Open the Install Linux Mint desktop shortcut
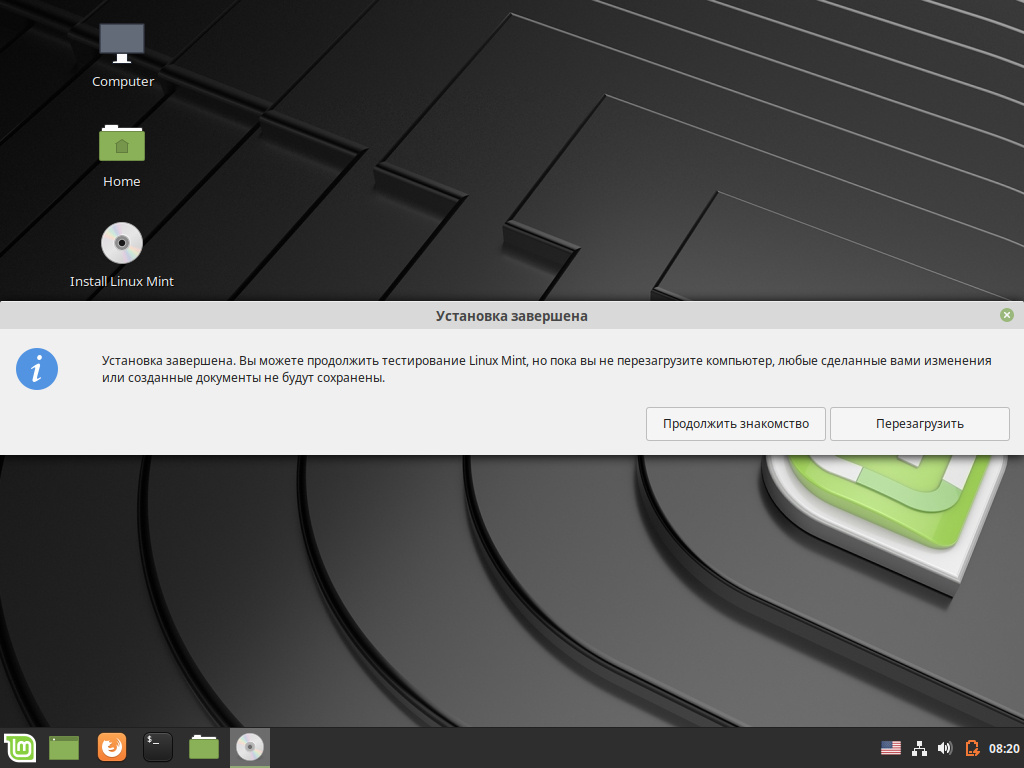This screenshot has height=768, width=1024. 121,242
